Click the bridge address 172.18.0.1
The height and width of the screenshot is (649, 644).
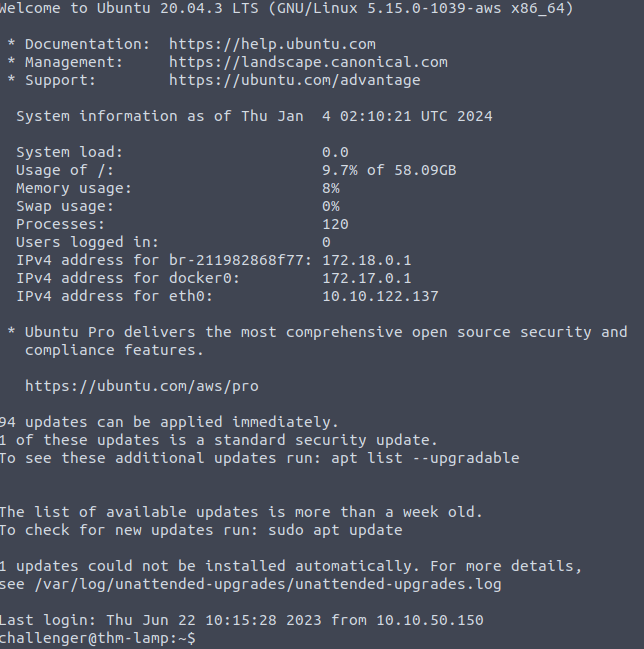[367, 260]
